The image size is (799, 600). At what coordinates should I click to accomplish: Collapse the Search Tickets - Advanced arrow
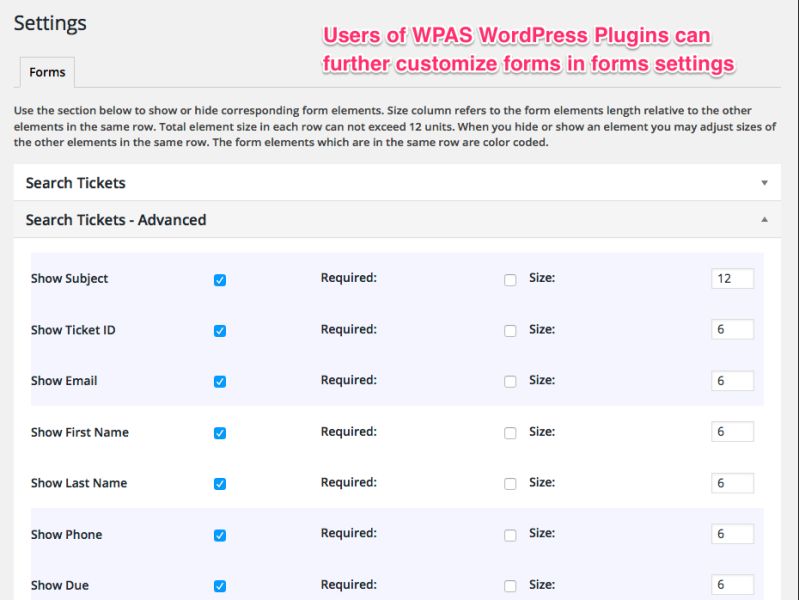tap(764, 220)
